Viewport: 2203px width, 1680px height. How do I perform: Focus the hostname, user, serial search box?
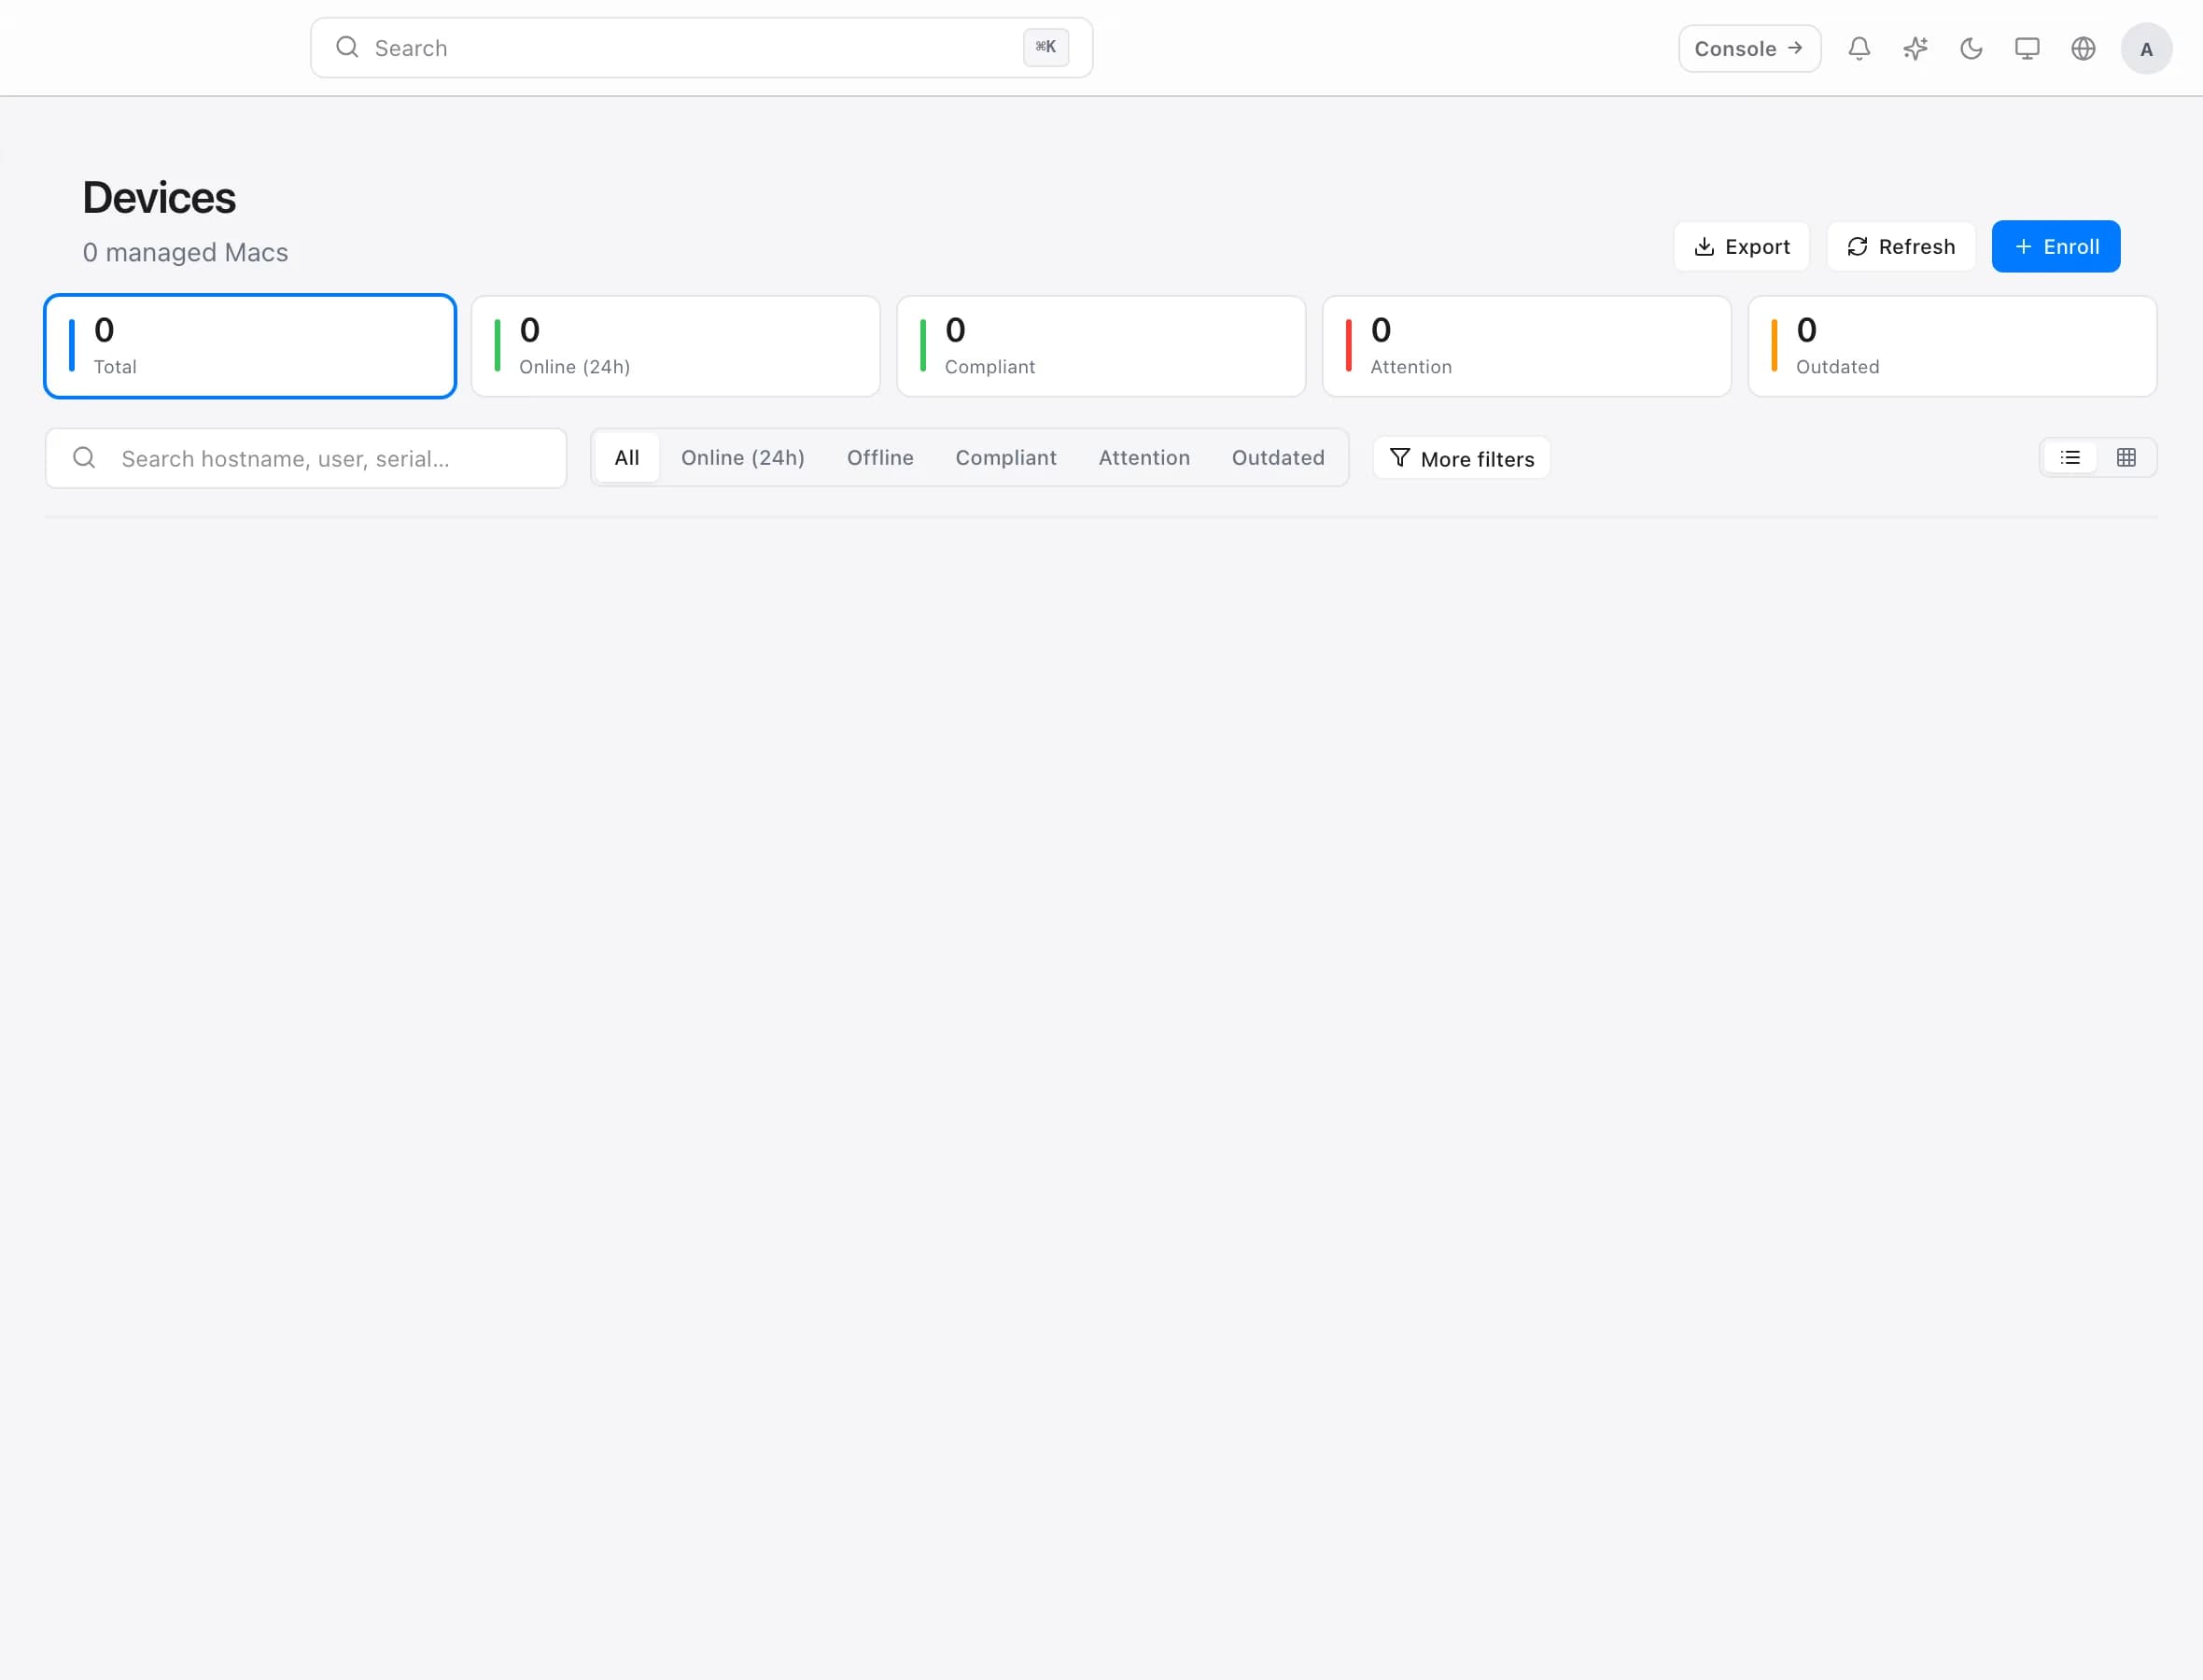click(x=306, y=458)
